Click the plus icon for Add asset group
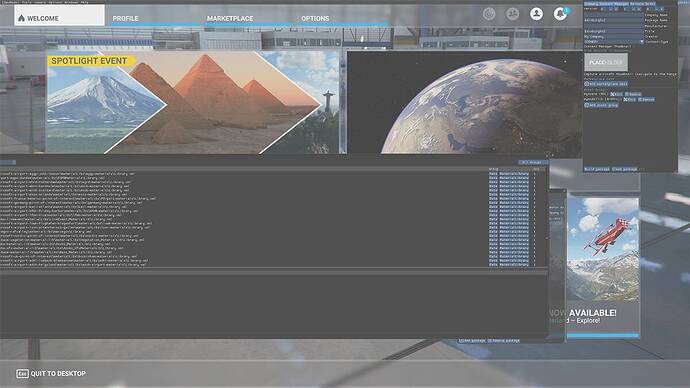Viewport: 690px width, 388px height. click(x=587, y=105)
